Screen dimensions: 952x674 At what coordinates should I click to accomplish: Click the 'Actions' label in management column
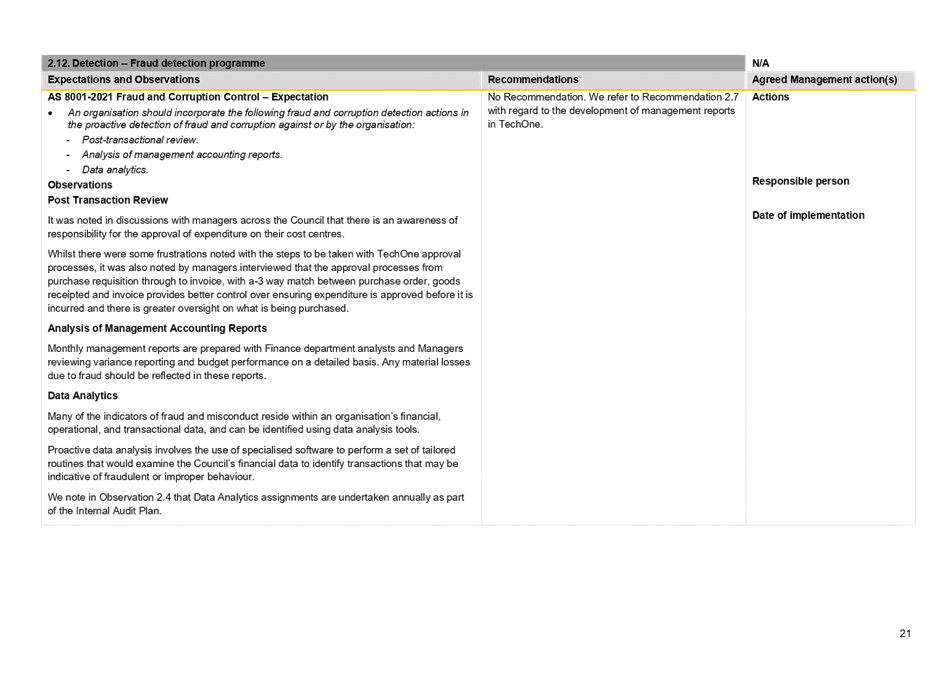click(x=770, y=97)
